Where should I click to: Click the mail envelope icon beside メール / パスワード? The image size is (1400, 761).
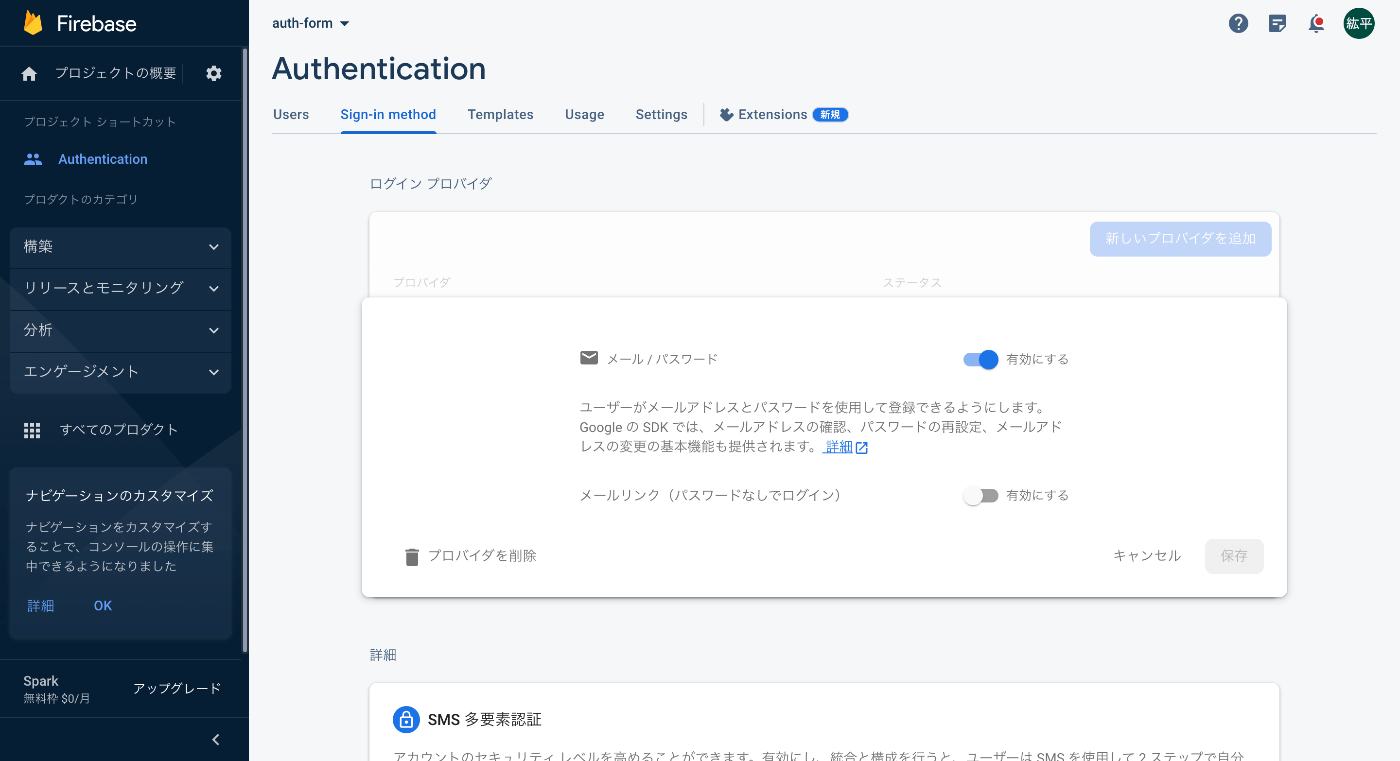click(589, 358)
